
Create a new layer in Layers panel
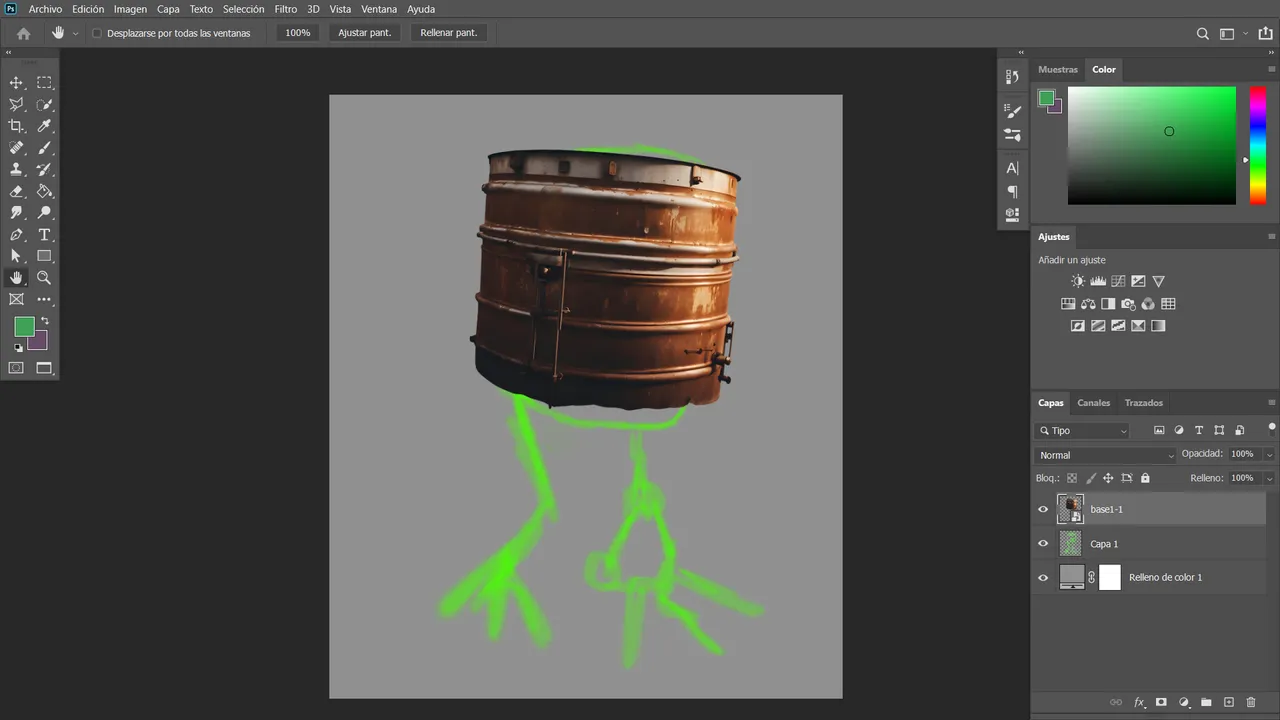[x=1229, y=702]
